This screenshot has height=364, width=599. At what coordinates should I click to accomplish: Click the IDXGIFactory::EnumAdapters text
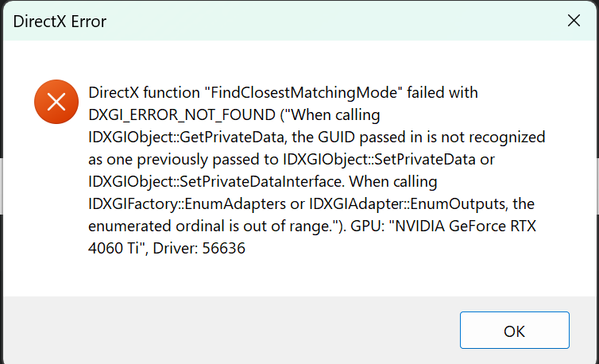pos(187,204)
